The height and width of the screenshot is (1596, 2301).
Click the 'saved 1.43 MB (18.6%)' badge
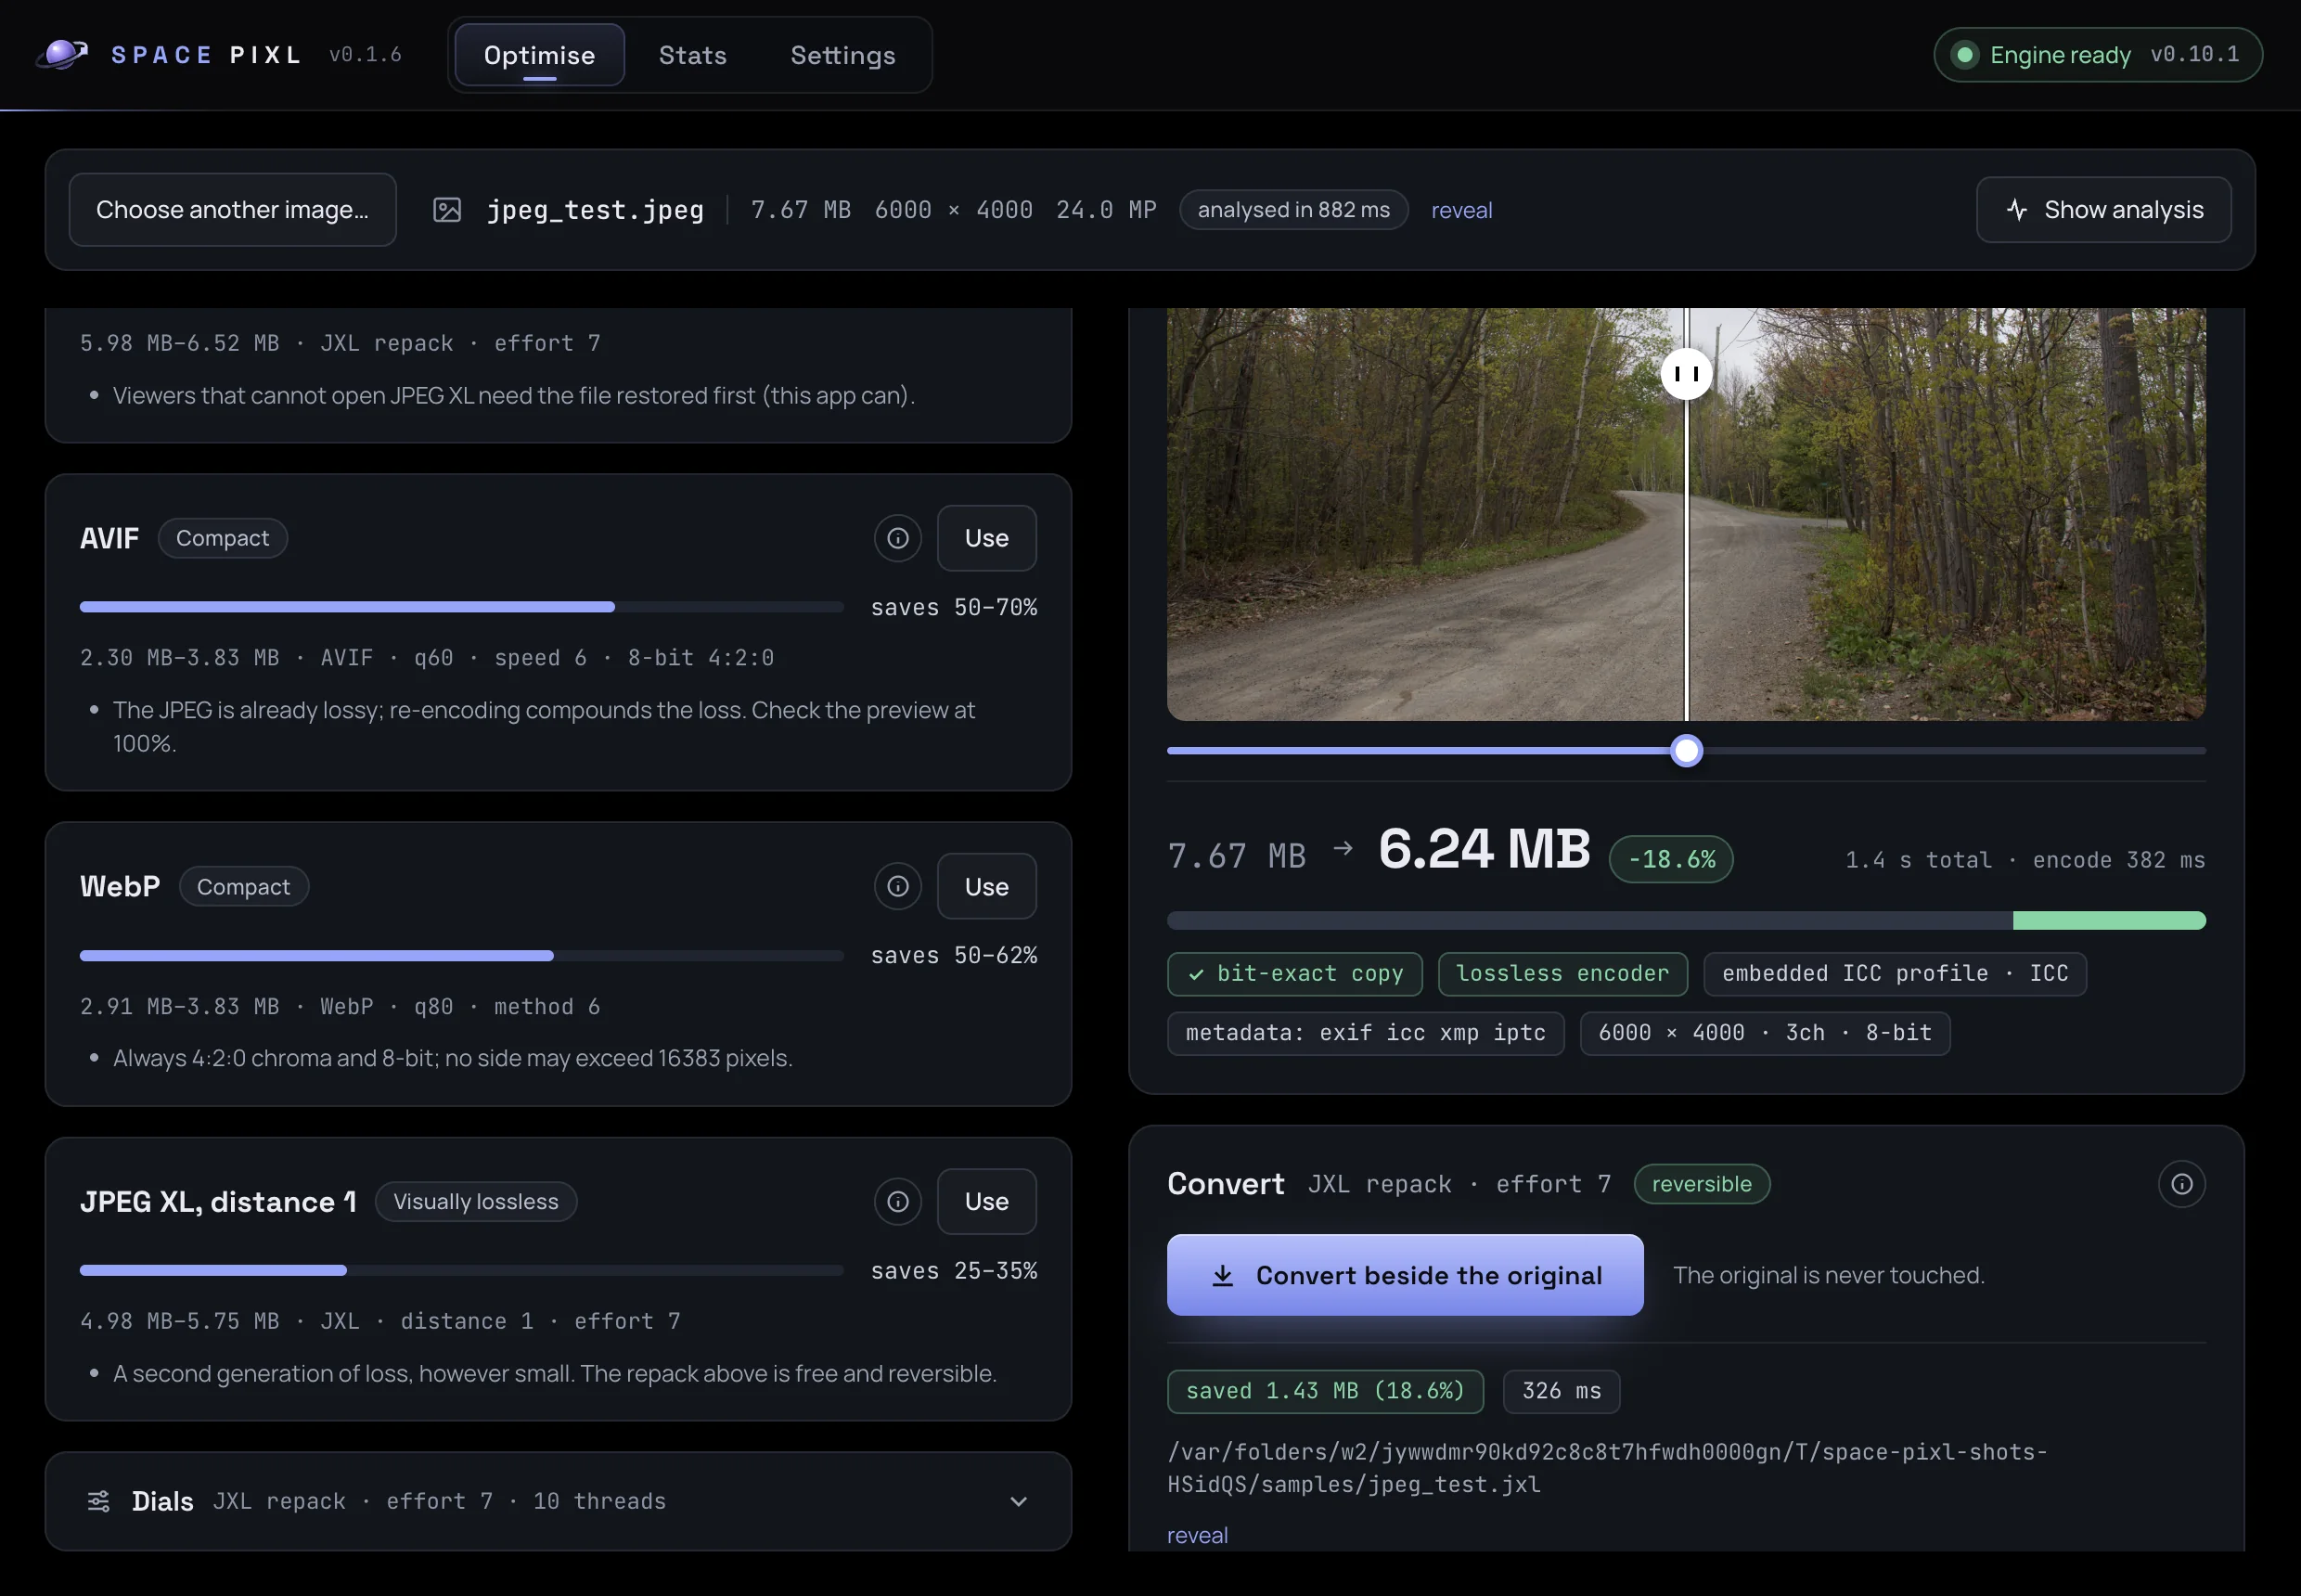(x=1325, y=1391)
